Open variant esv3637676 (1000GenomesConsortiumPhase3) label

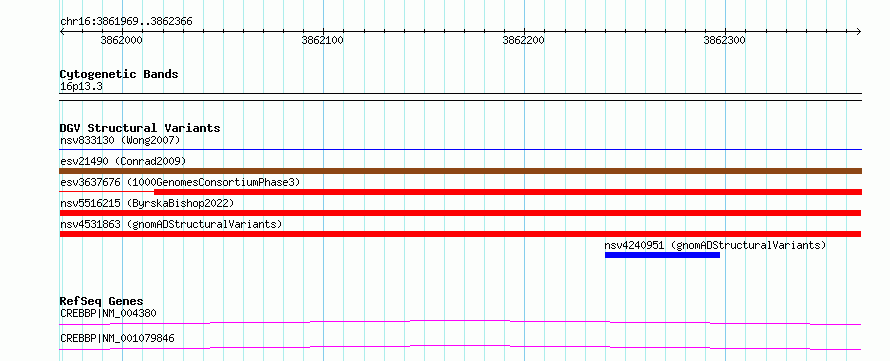click(x=180, y=182)
